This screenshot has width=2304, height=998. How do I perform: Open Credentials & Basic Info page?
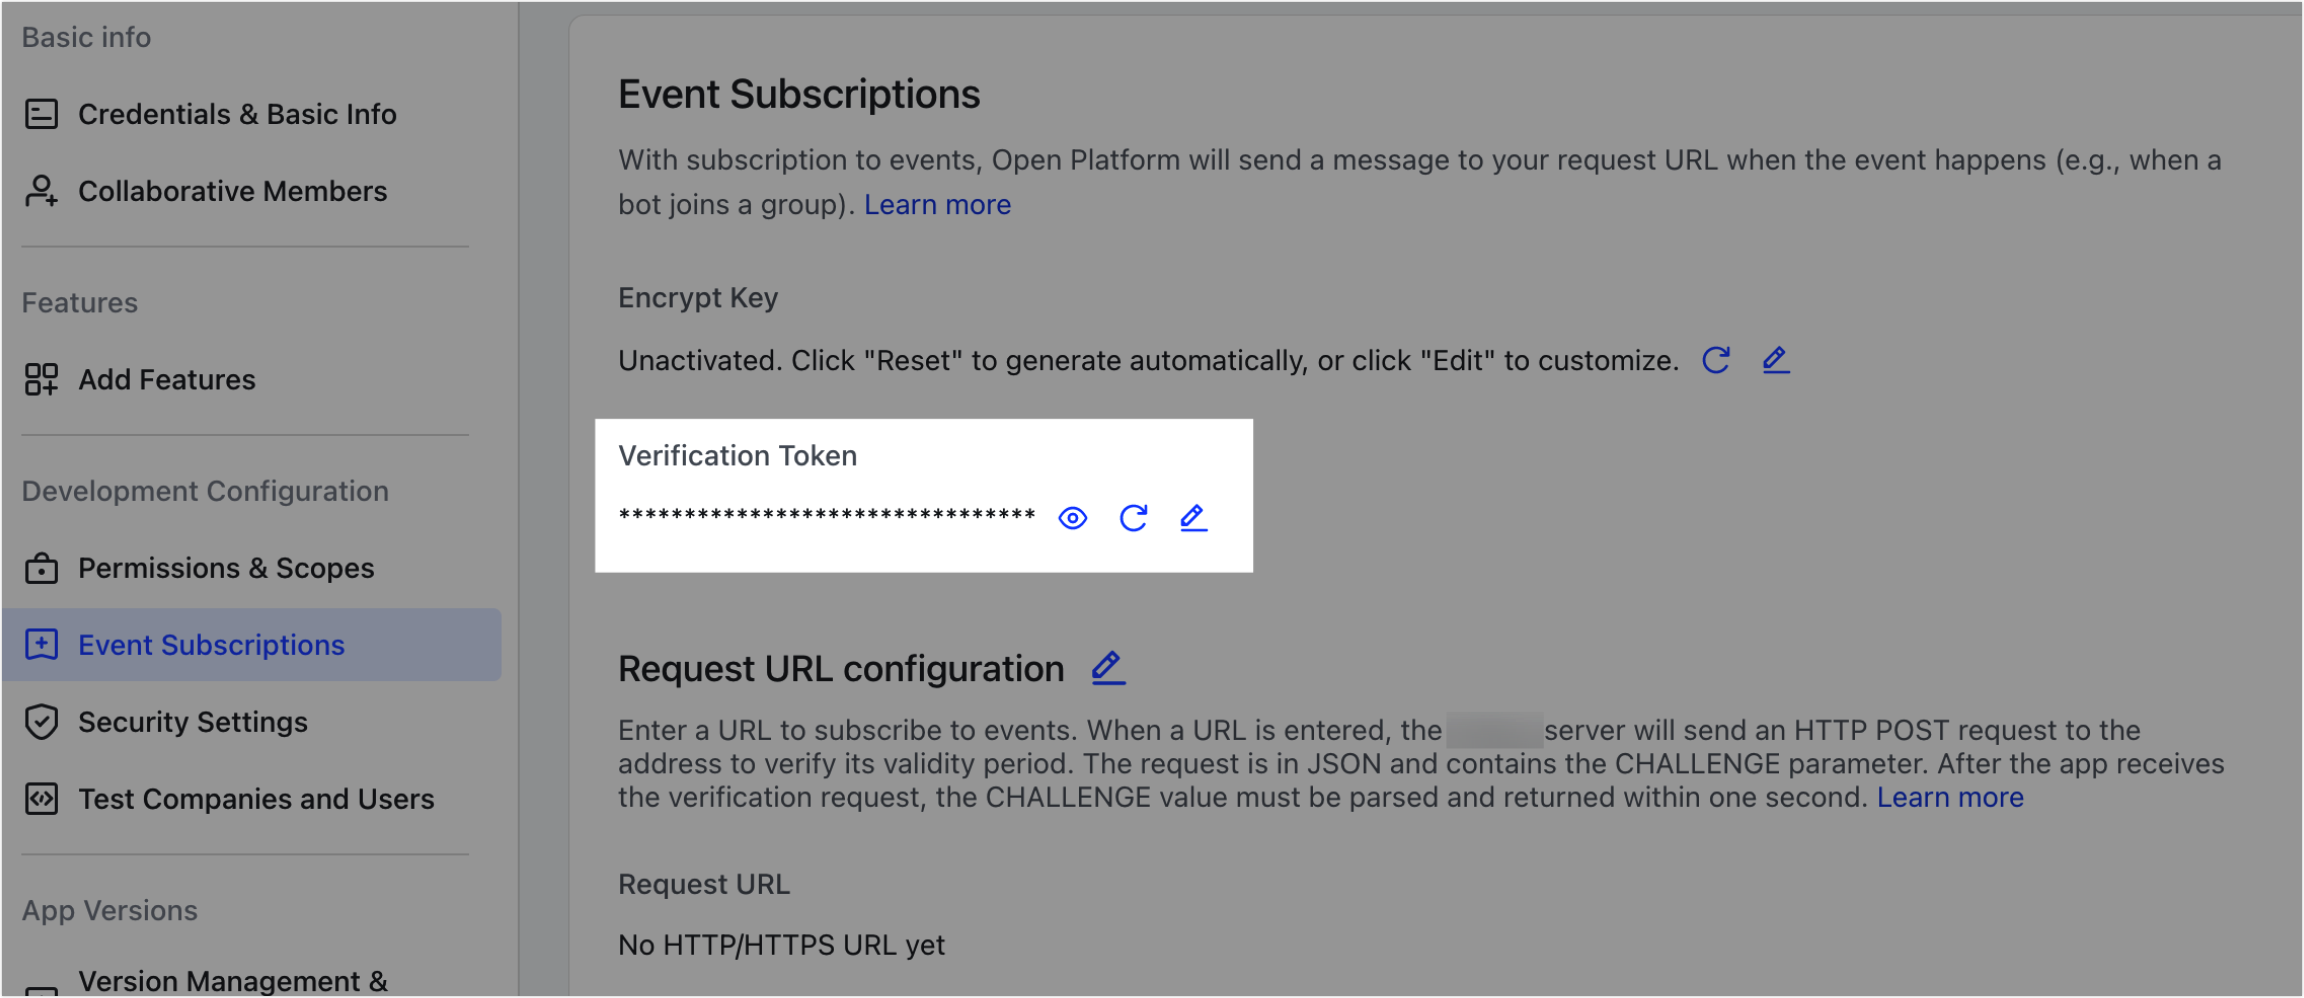point(237,114)
